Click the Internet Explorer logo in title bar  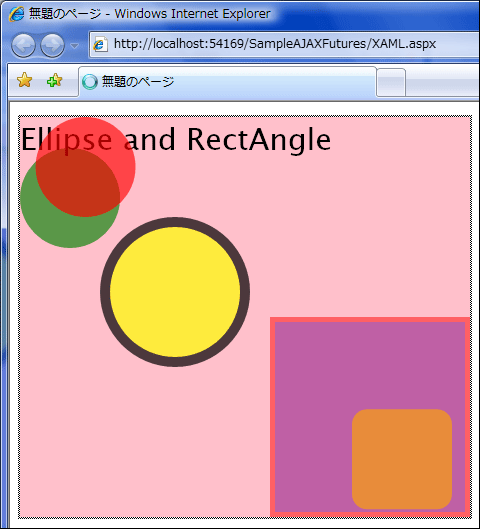coord(17,14)
